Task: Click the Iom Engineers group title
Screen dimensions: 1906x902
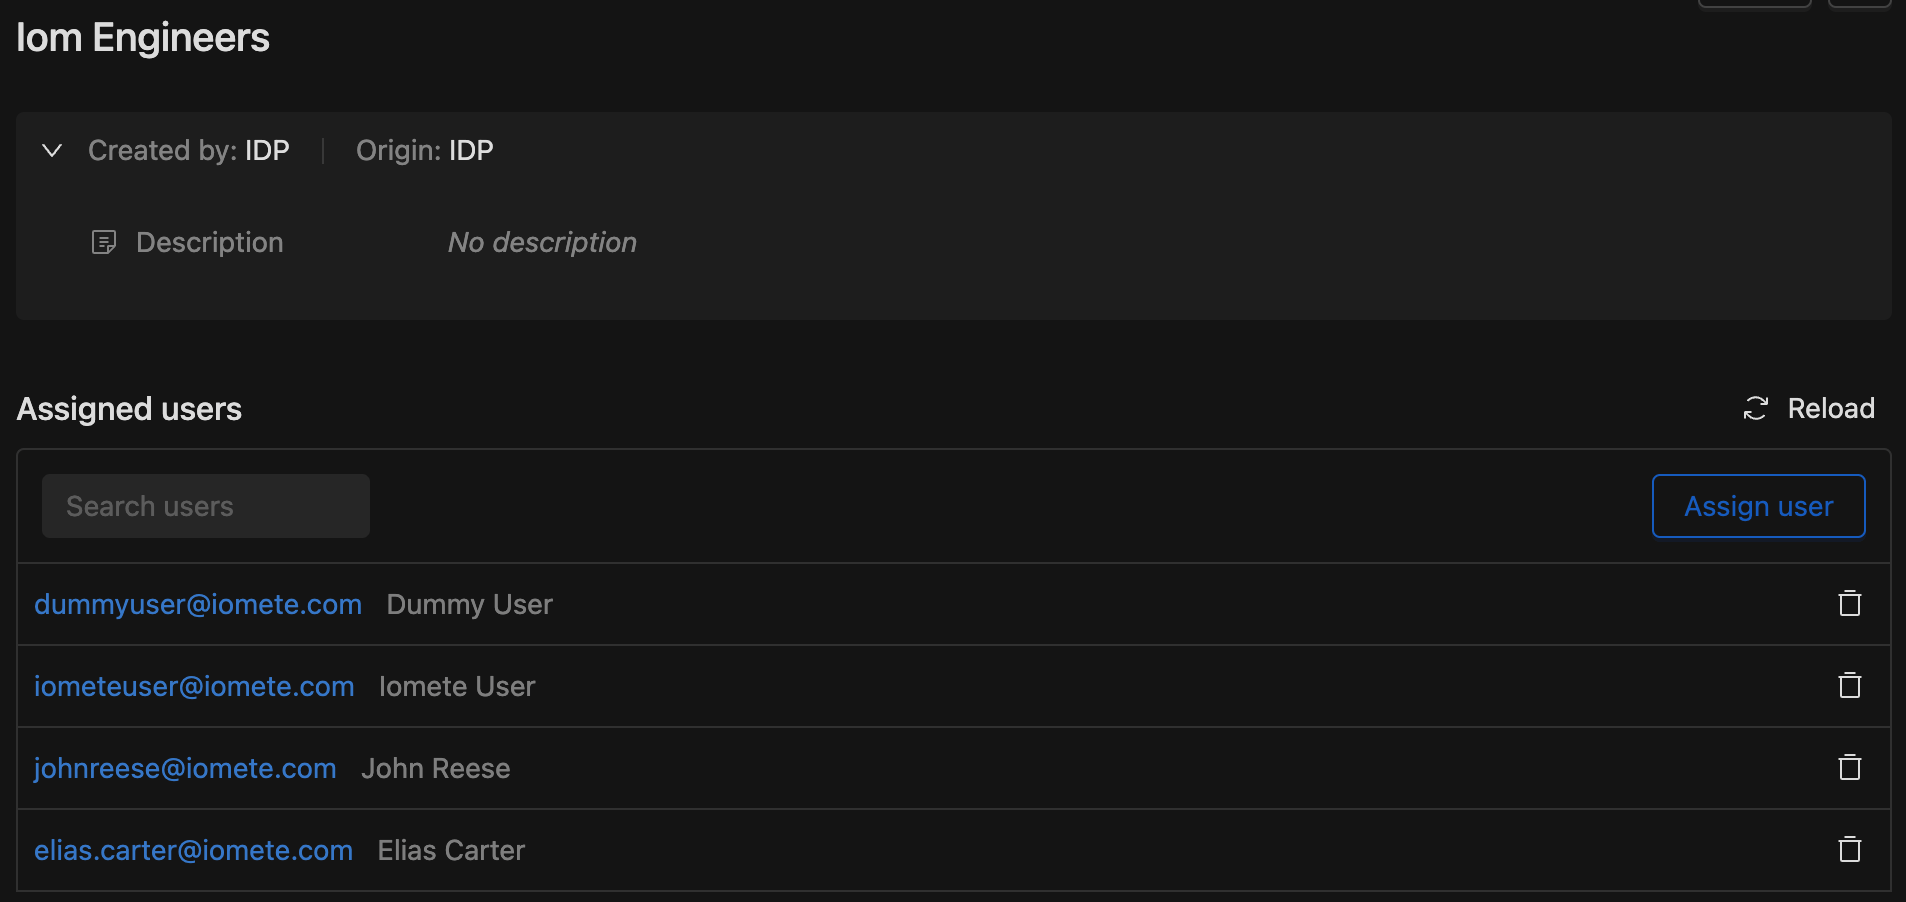Action: 143,38
